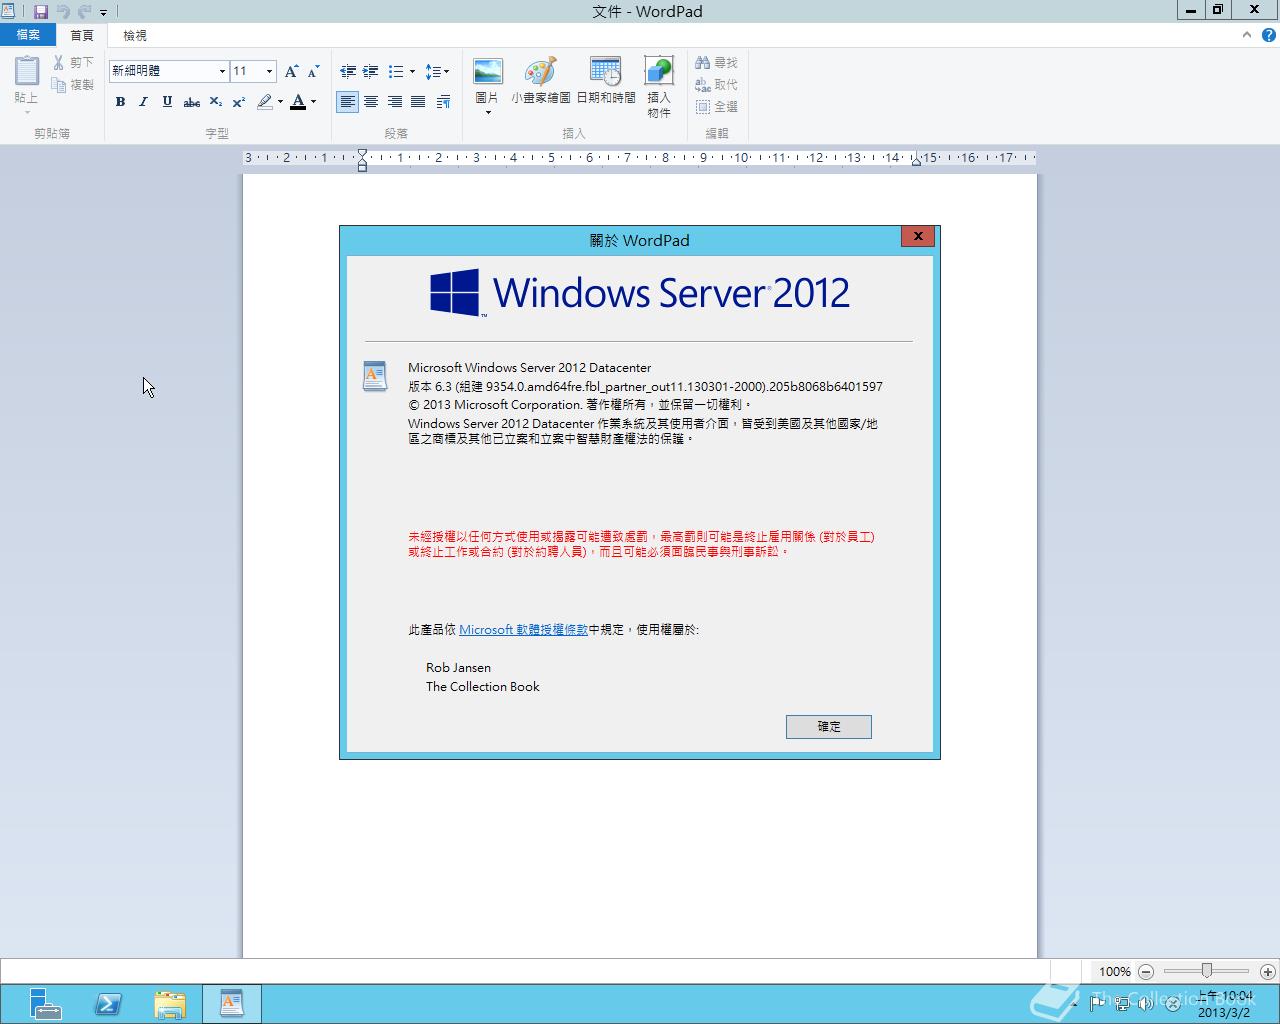This screenshot has width=1280, height=1024.
Task: Click the decrease indent icon
Action: tap(348, 71)
